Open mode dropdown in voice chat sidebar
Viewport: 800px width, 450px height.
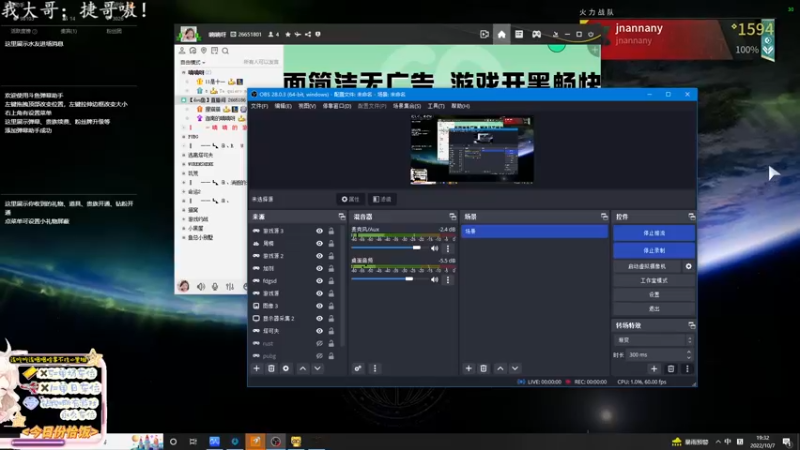click(192, 62)
